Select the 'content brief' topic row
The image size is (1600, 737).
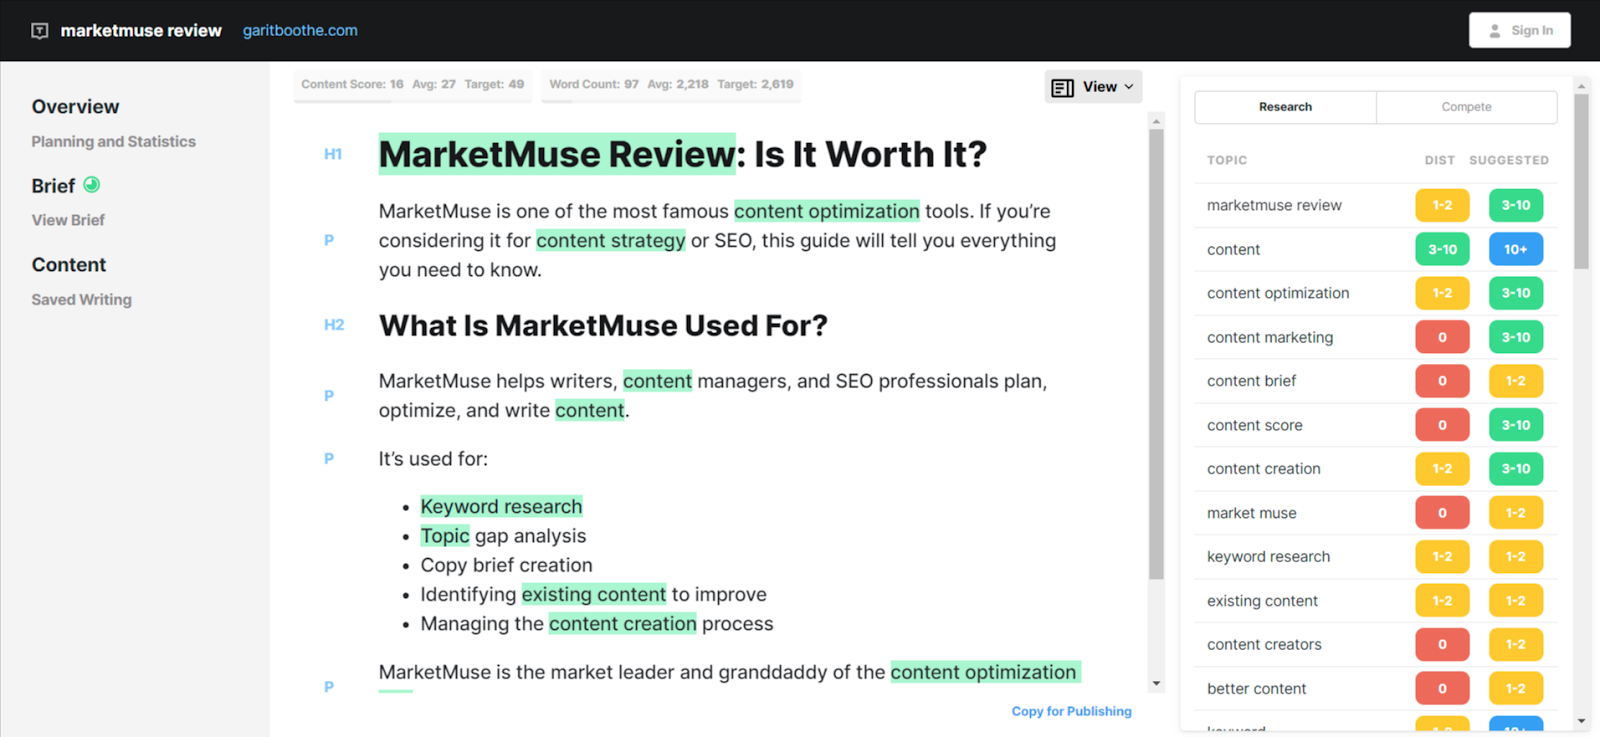pyautogui.click(x=1376, y=381)
